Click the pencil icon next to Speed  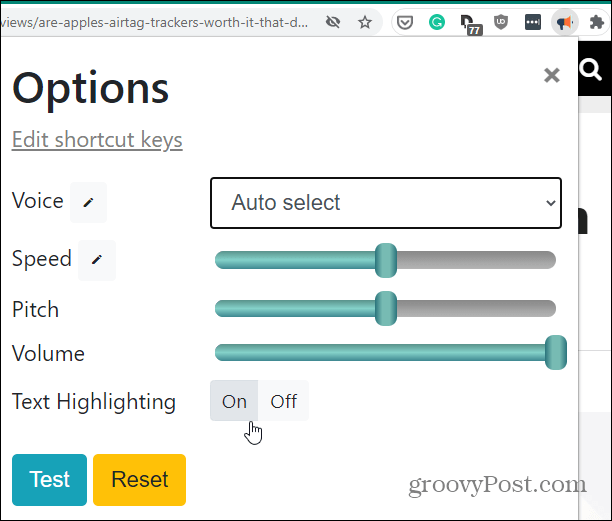(x=97, y=260)
